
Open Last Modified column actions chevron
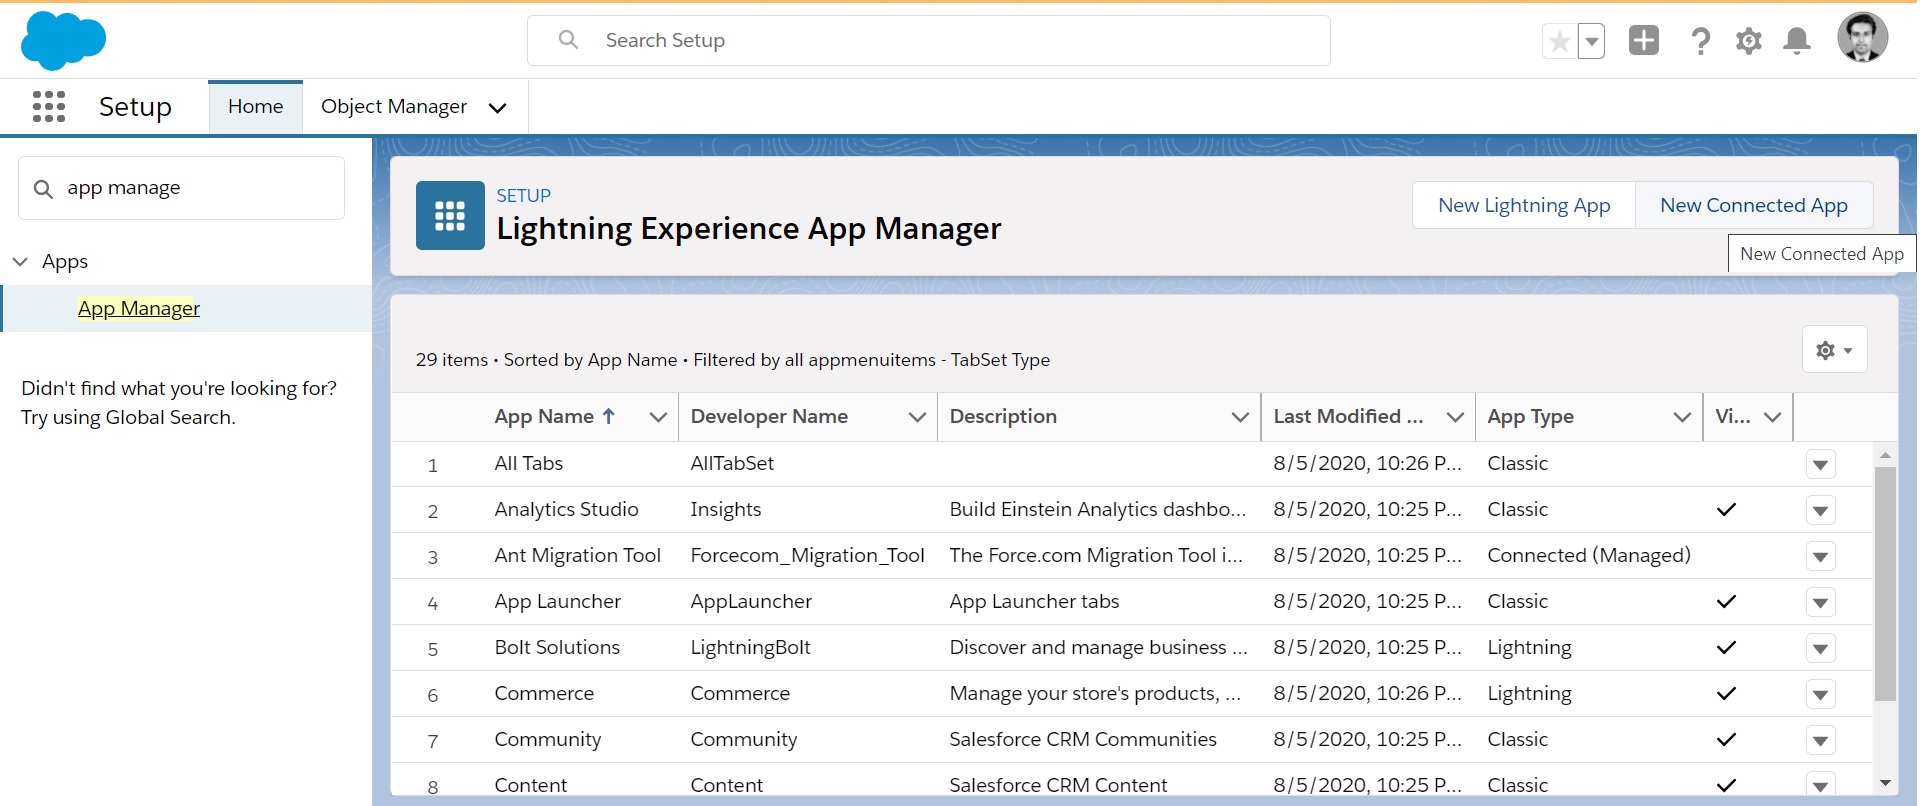(x=1455, y=418)
